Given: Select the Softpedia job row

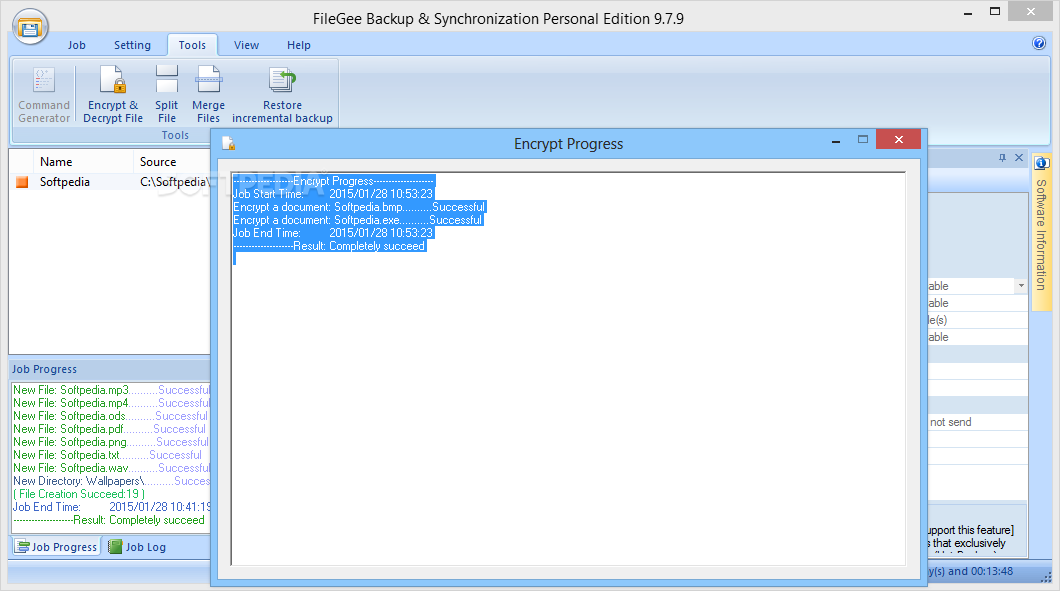Looking at the screenshot, I should click(x=110, y=182).
